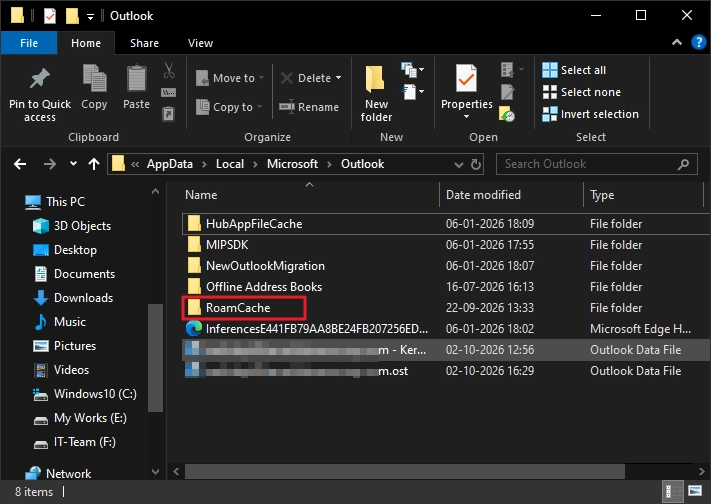Click the Easy access icon

tap(409, 92)
